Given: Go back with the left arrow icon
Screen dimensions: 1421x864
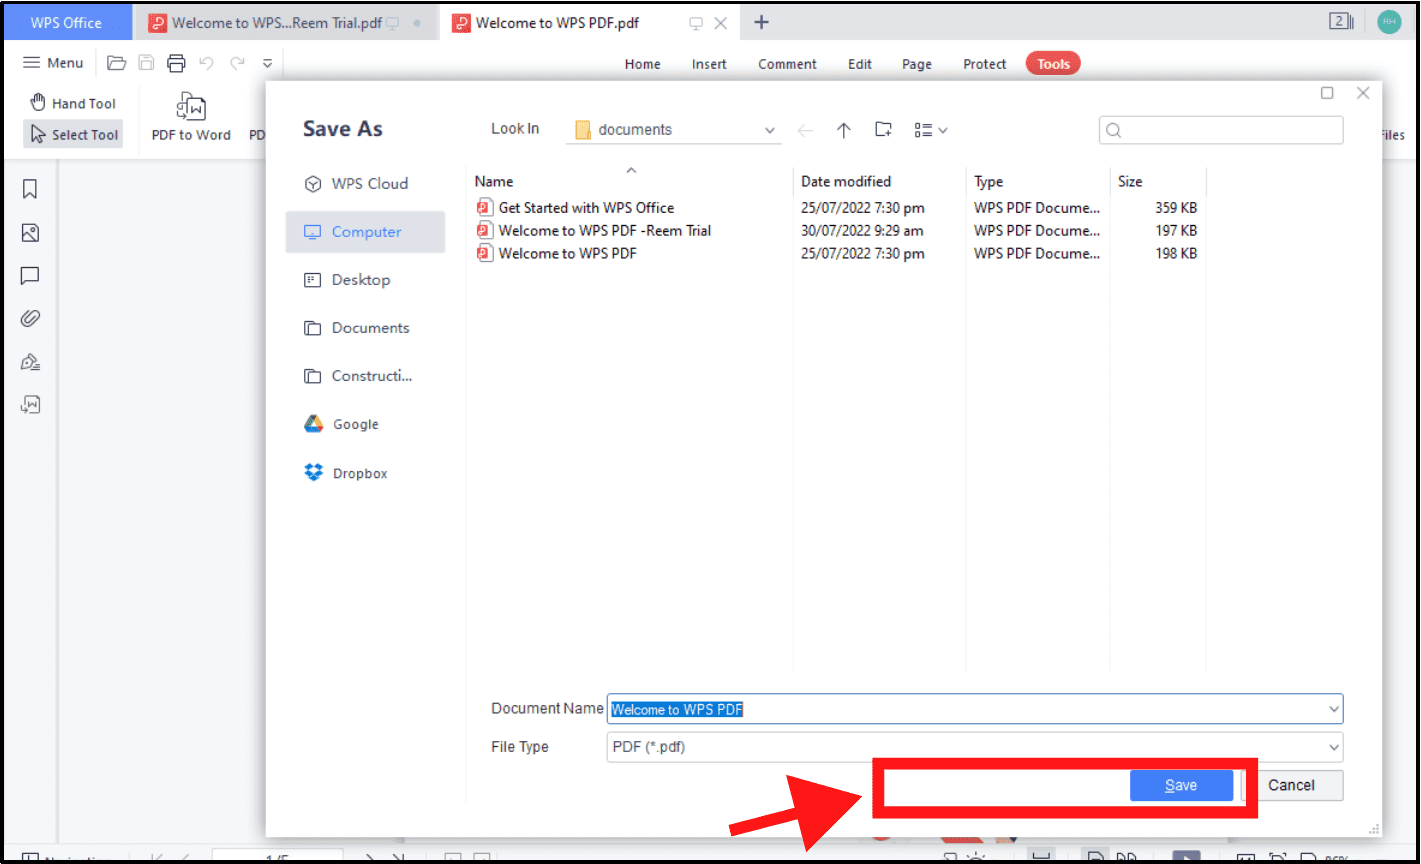Looking at the screenshot, I should 805,130.
